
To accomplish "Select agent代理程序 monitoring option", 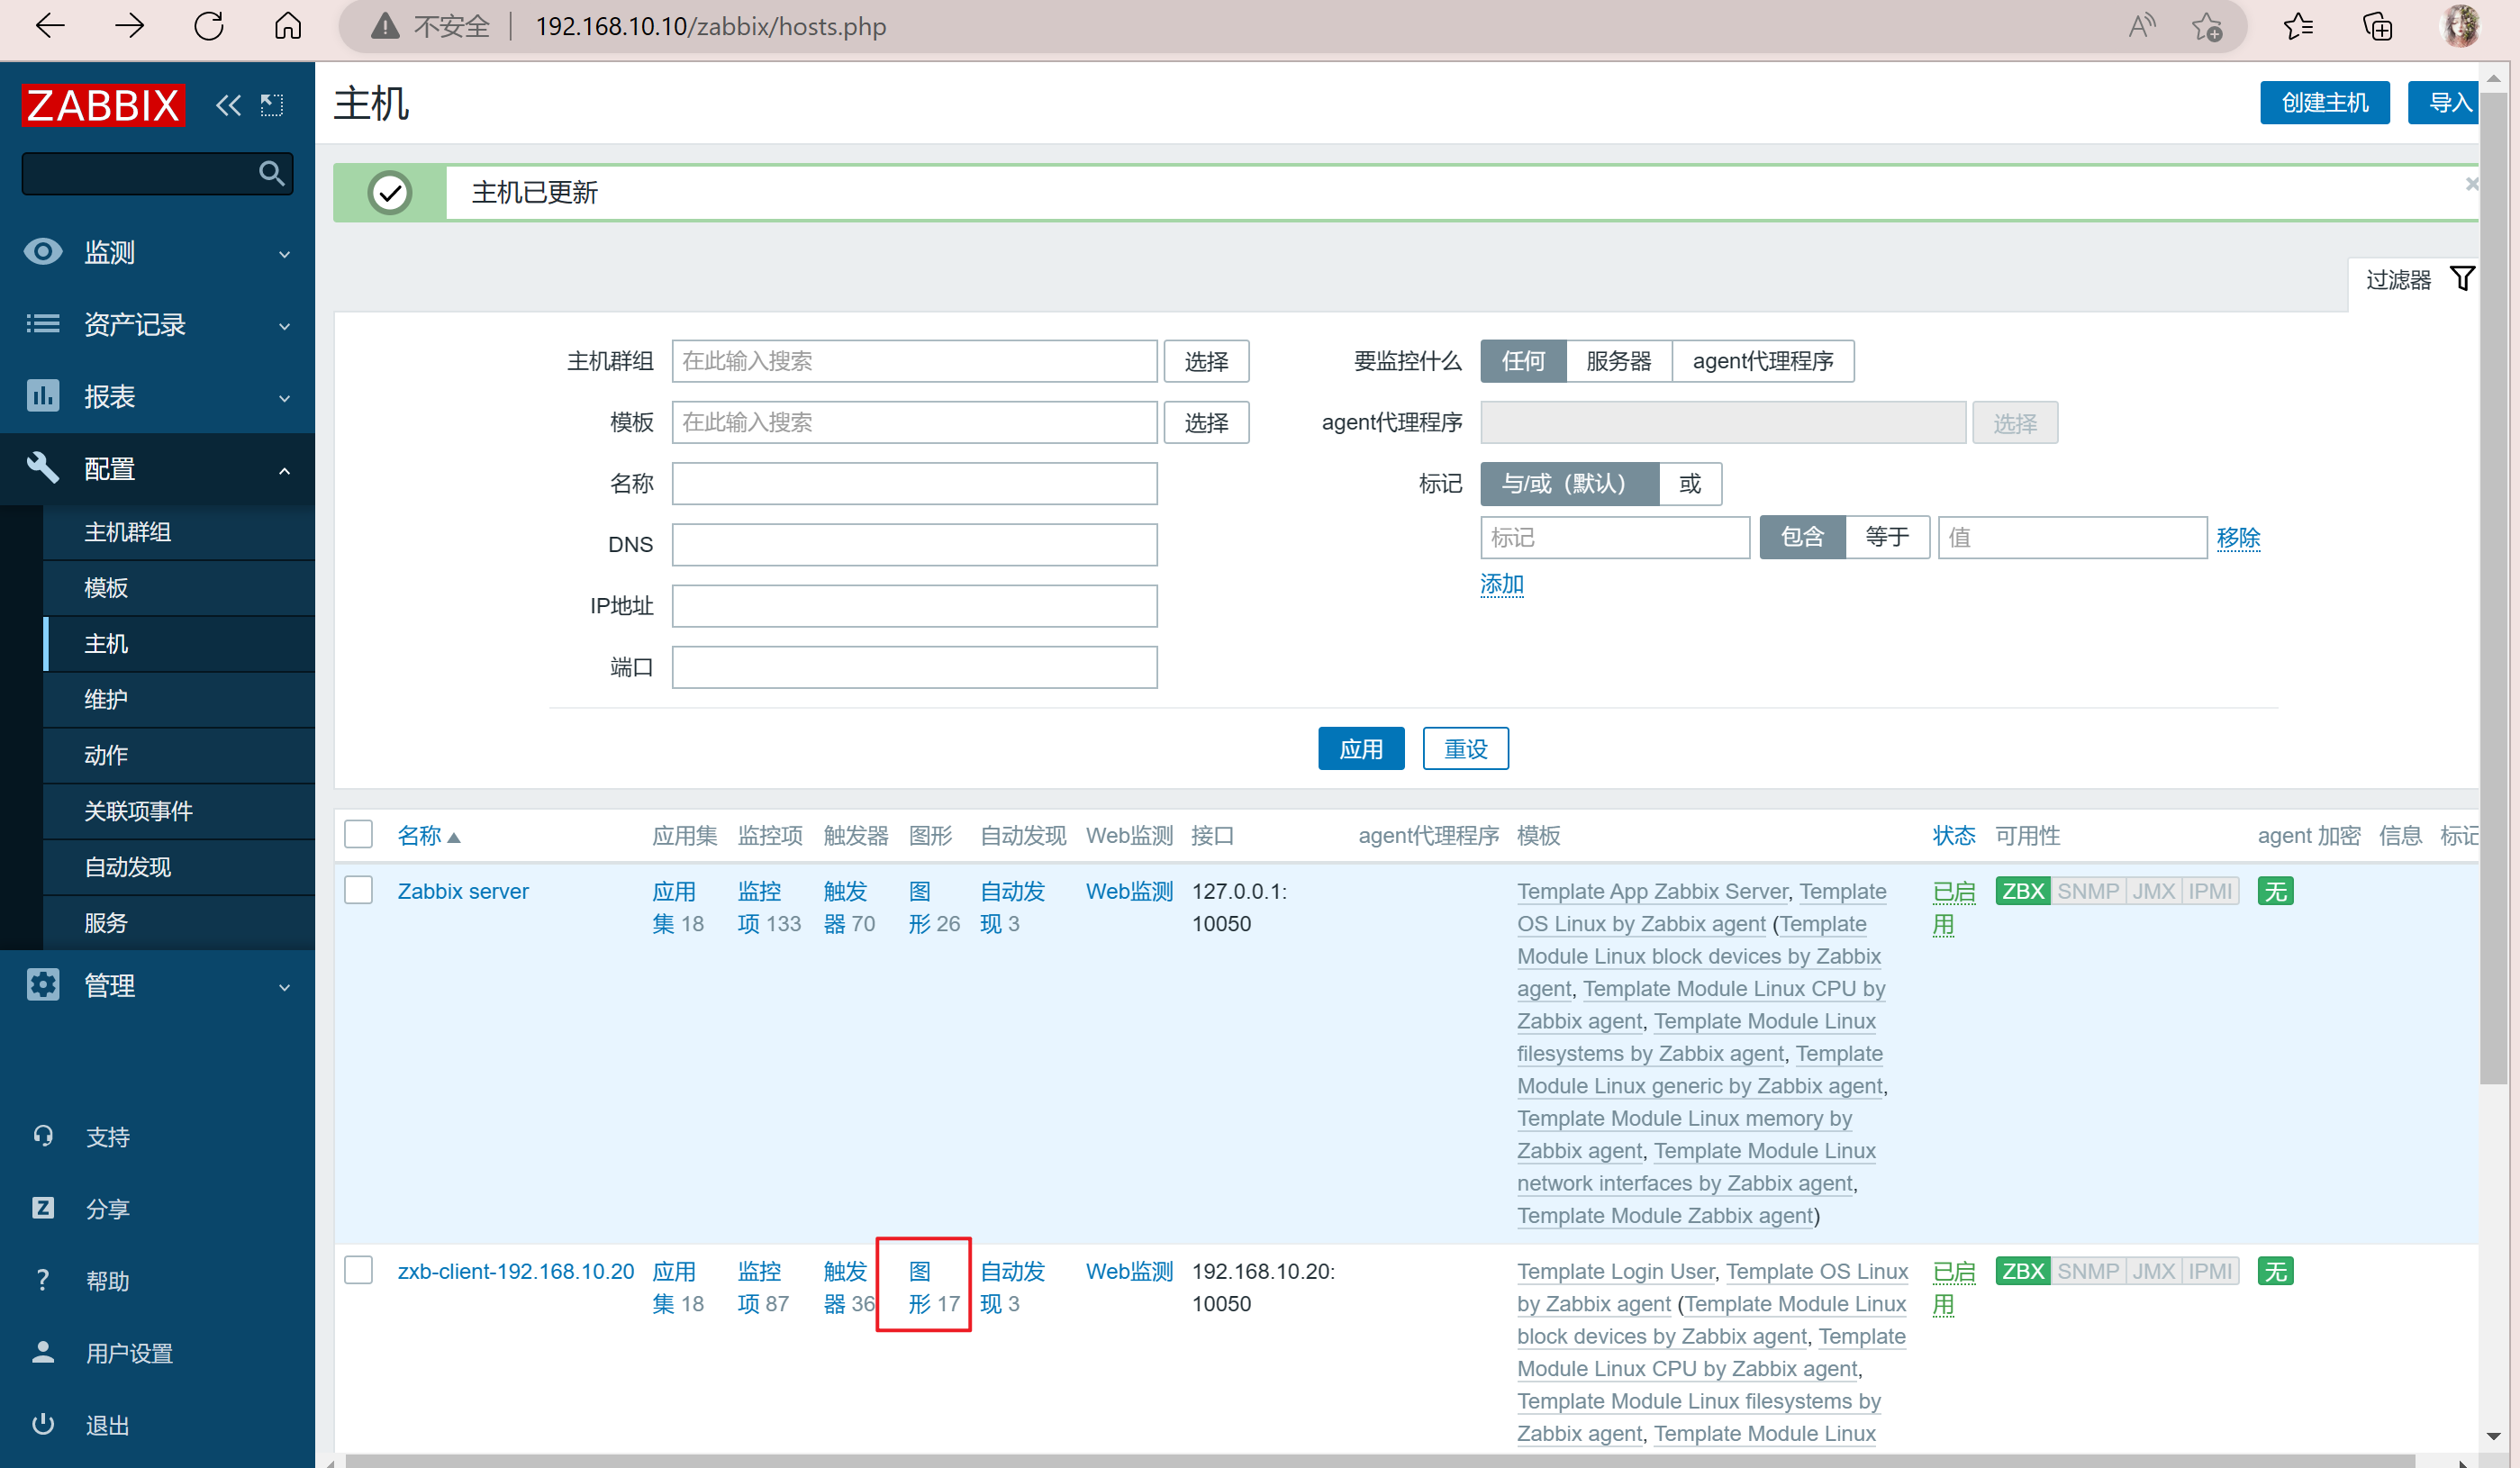I will coord(1763,361).
